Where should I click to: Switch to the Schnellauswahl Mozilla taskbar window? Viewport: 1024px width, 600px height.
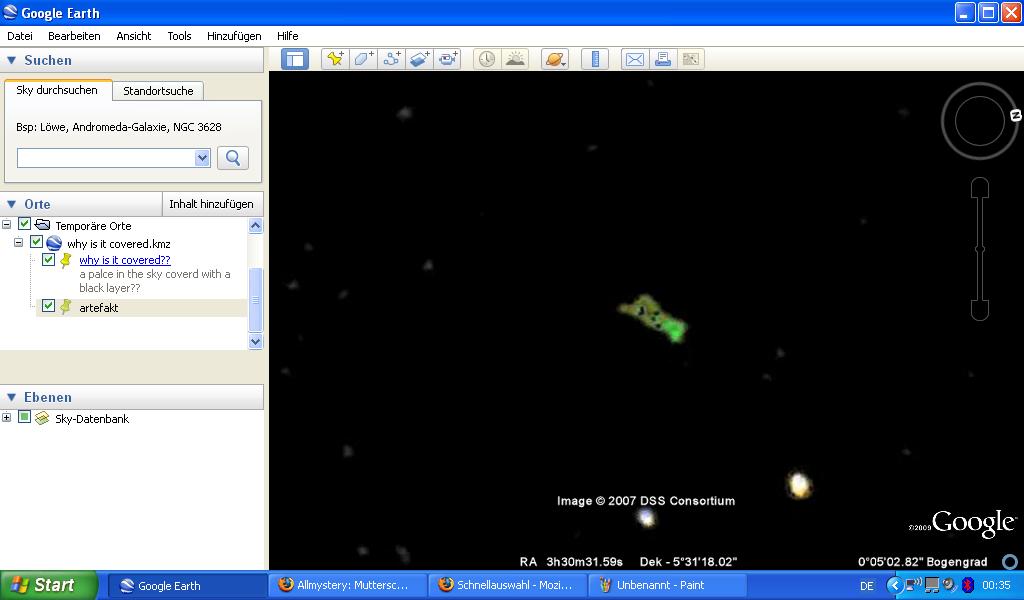coord(508,585)
